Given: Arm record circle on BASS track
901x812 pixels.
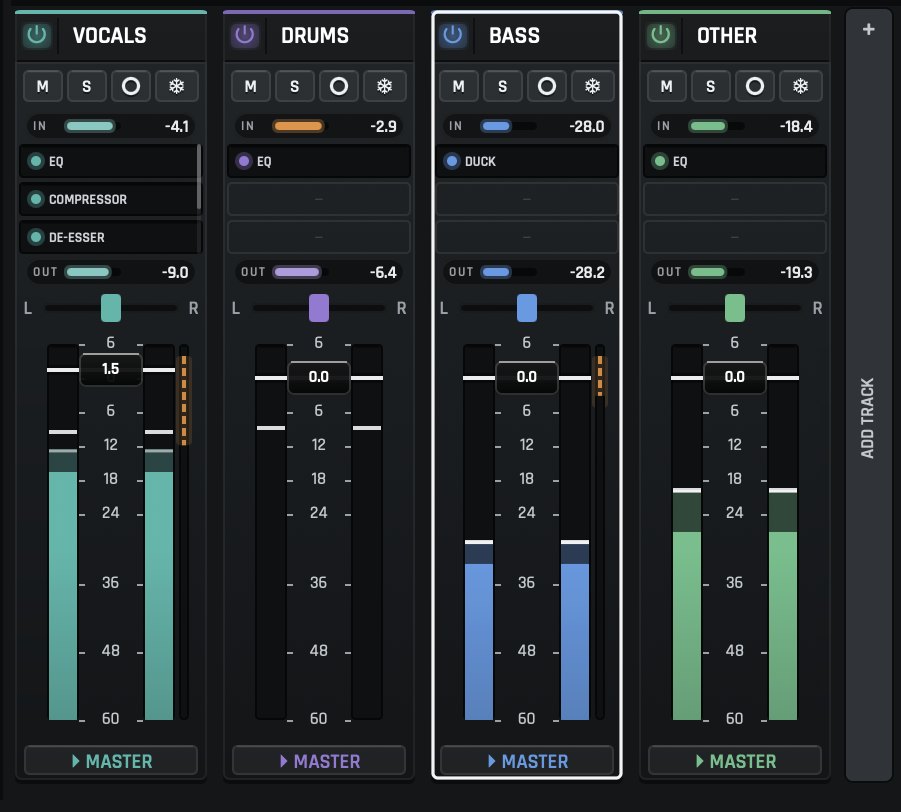Looking at the screenshot, I should (x=547, y=86).
